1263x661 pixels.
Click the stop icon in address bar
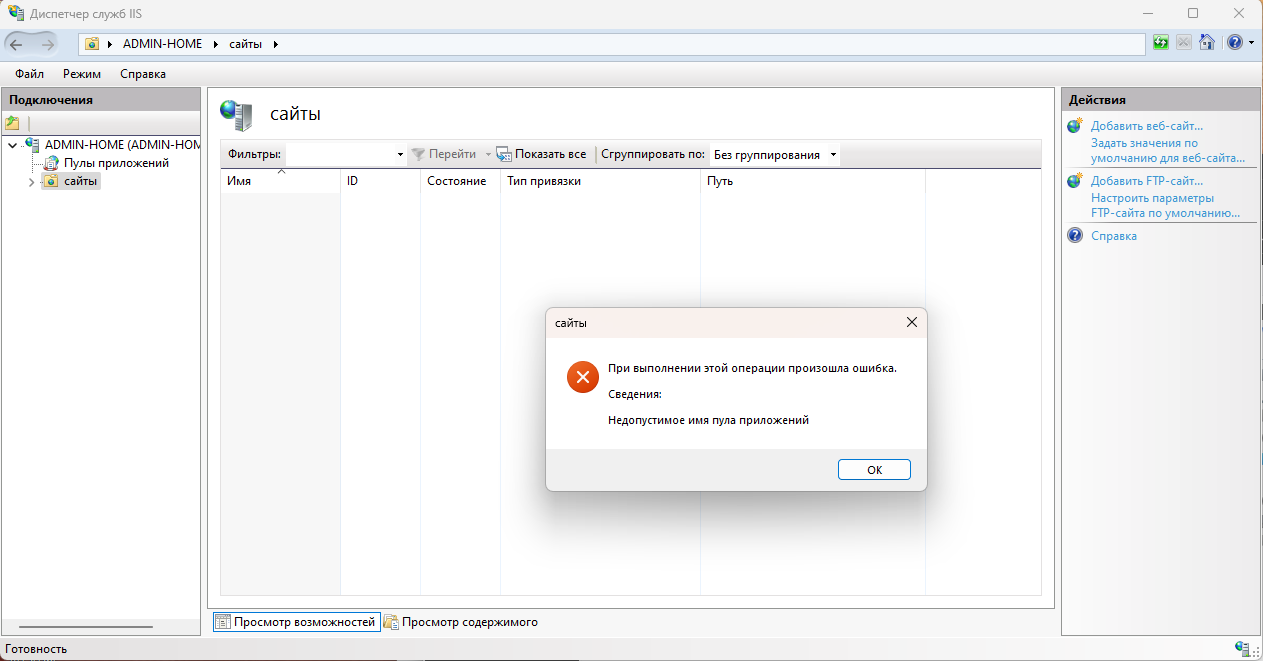pos(1184,43)
